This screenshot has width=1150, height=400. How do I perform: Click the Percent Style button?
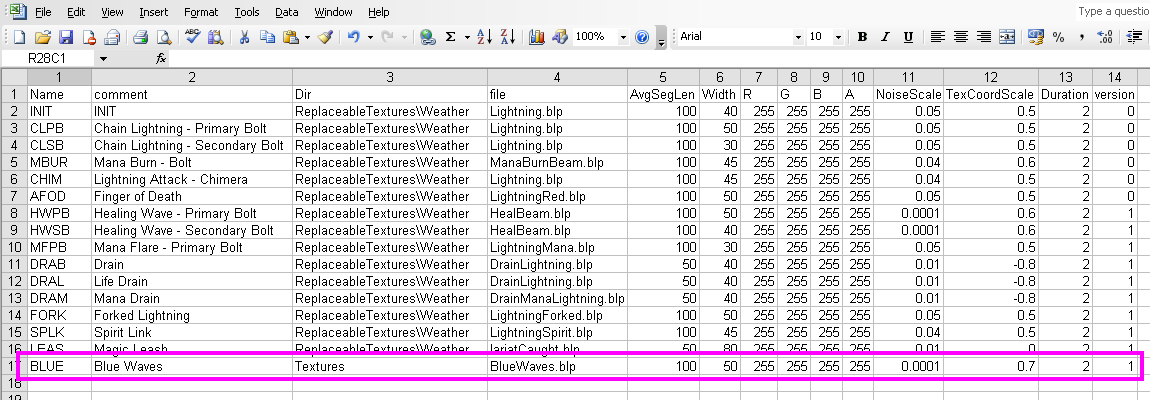tap(1058, 37)
